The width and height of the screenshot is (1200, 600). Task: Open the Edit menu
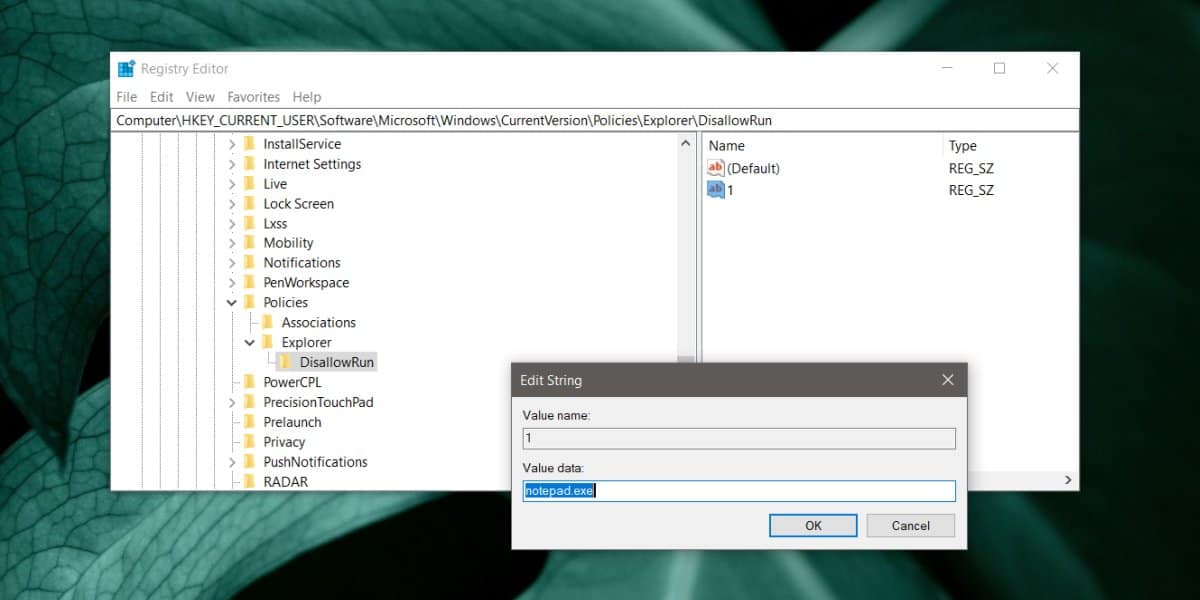(161, 97)
